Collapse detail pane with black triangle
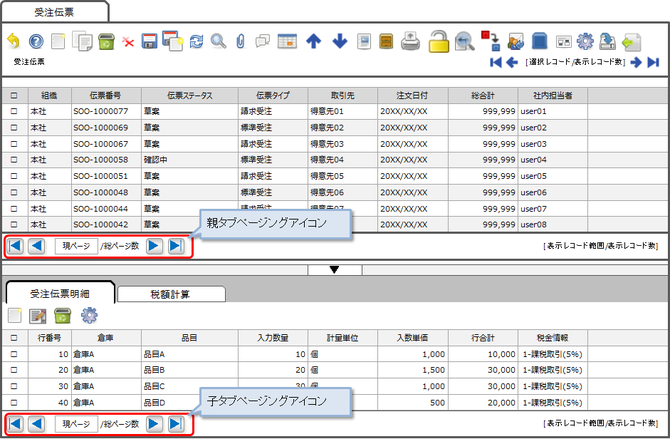Screen dimensions: 670x439 [335, 269]
